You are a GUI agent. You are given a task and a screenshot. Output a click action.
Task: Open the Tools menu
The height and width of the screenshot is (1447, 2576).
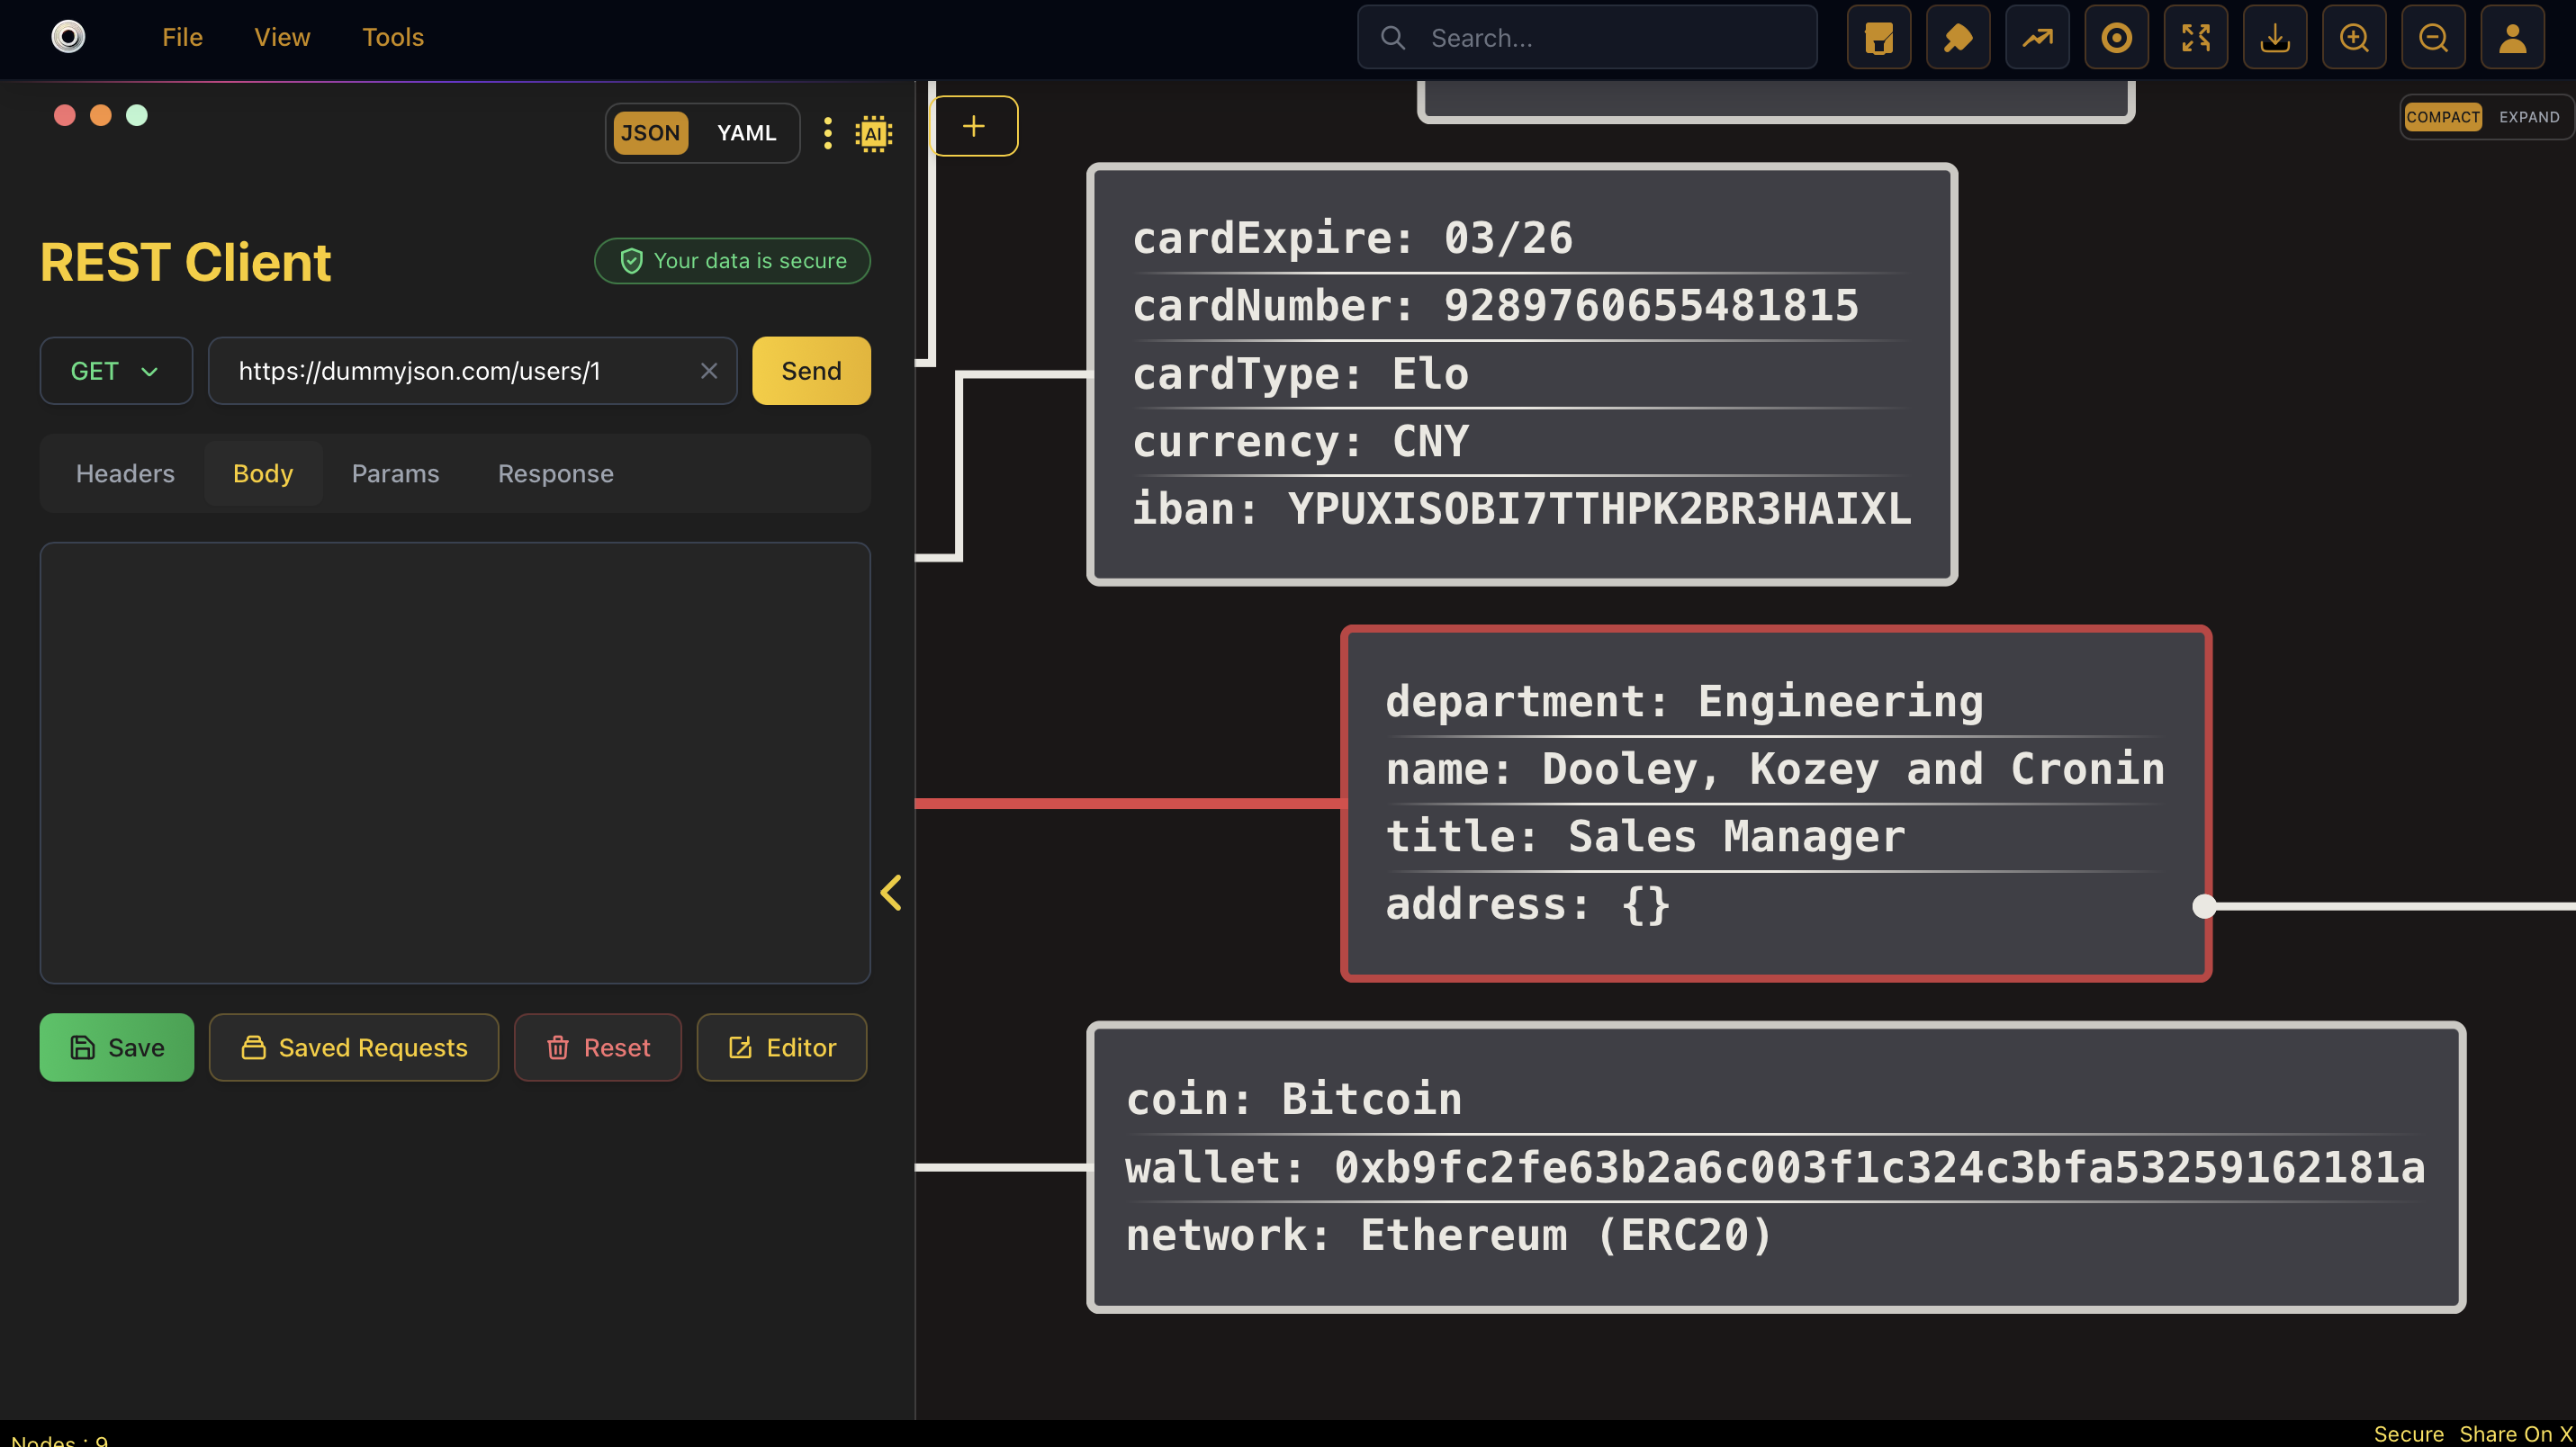[x=393, y=37]
